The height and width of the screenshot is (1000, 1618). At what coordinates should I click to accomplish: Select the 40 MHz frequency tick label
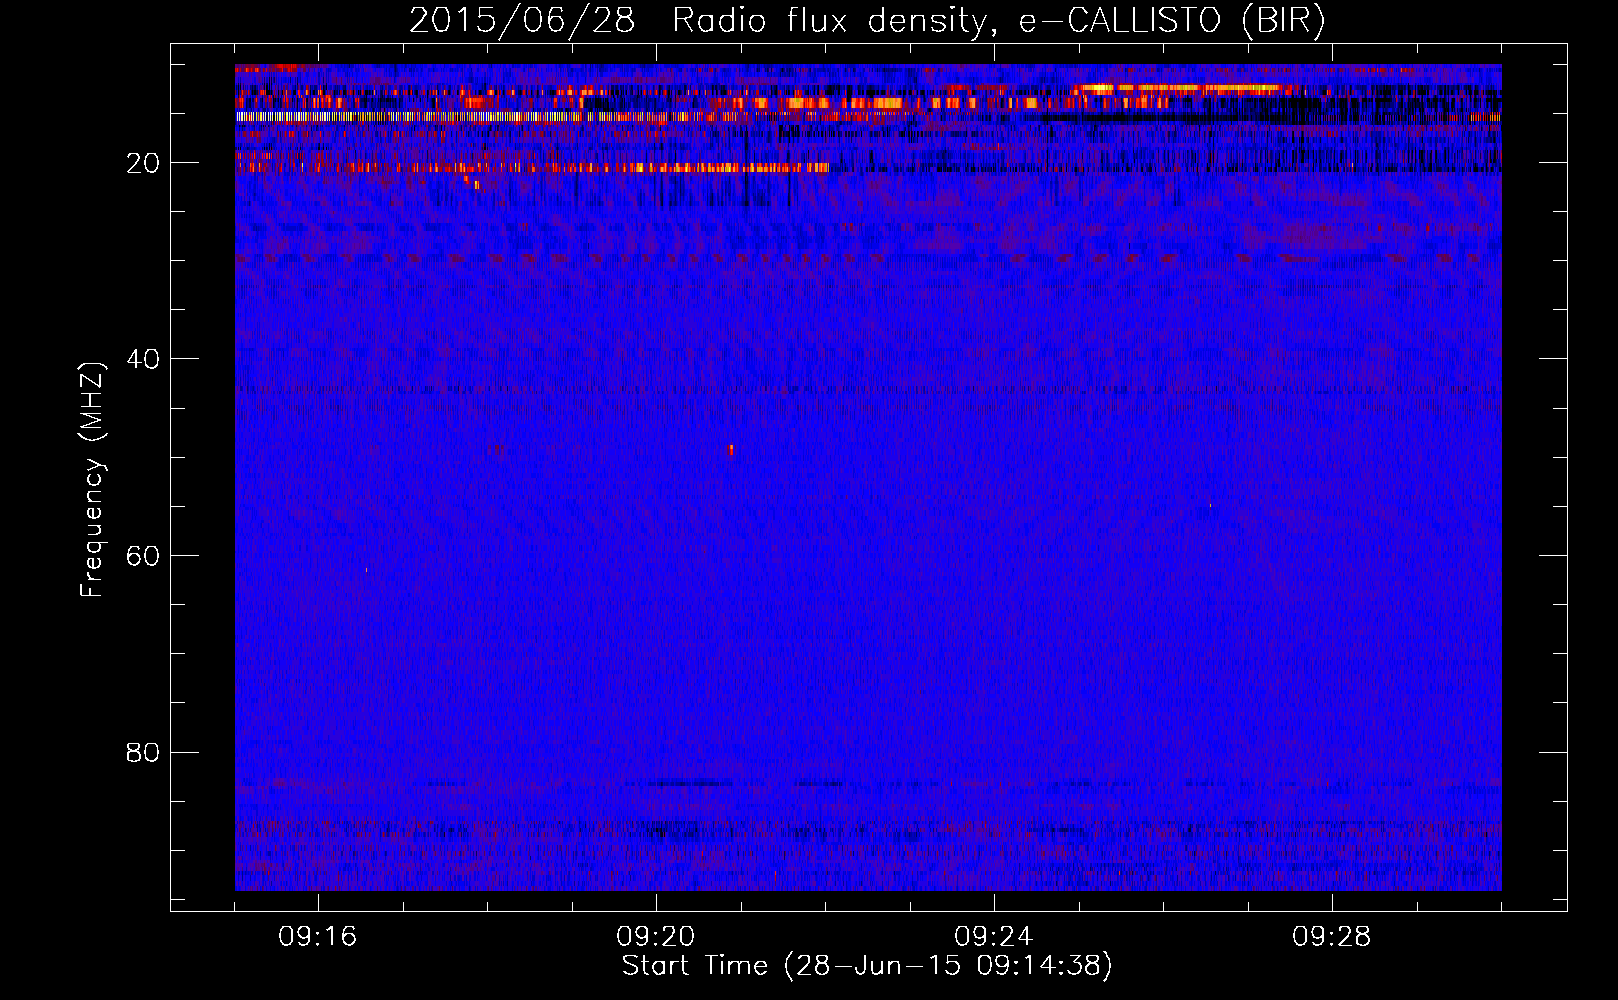[x=144, y=359]
